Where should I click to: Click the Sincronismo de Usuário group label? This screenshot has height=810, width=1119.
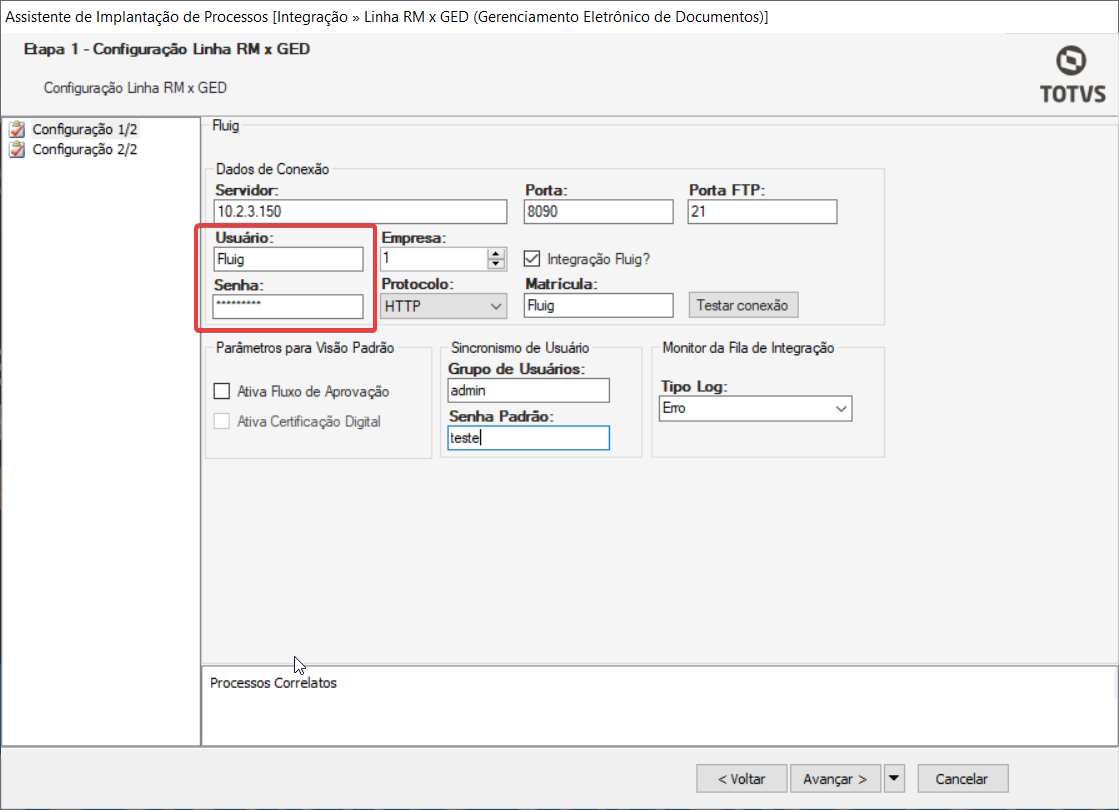click(x=520, y=348)
